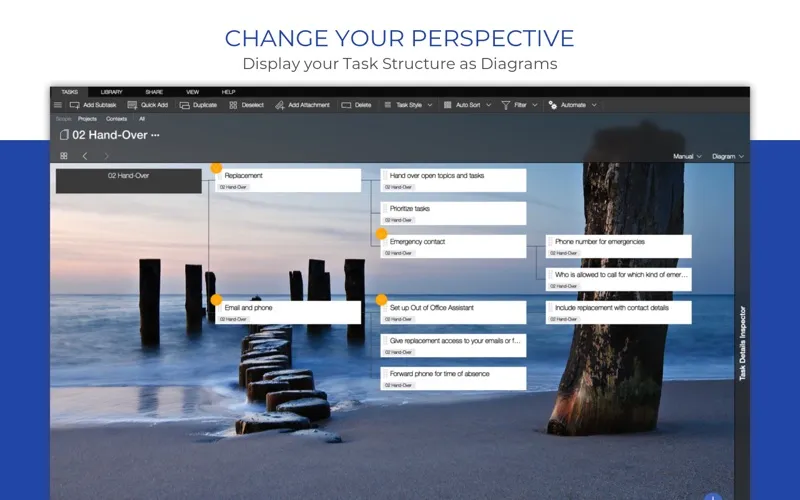Check the Emergency contact checkbox
The image size is (800, 500).
click(386, 242)
